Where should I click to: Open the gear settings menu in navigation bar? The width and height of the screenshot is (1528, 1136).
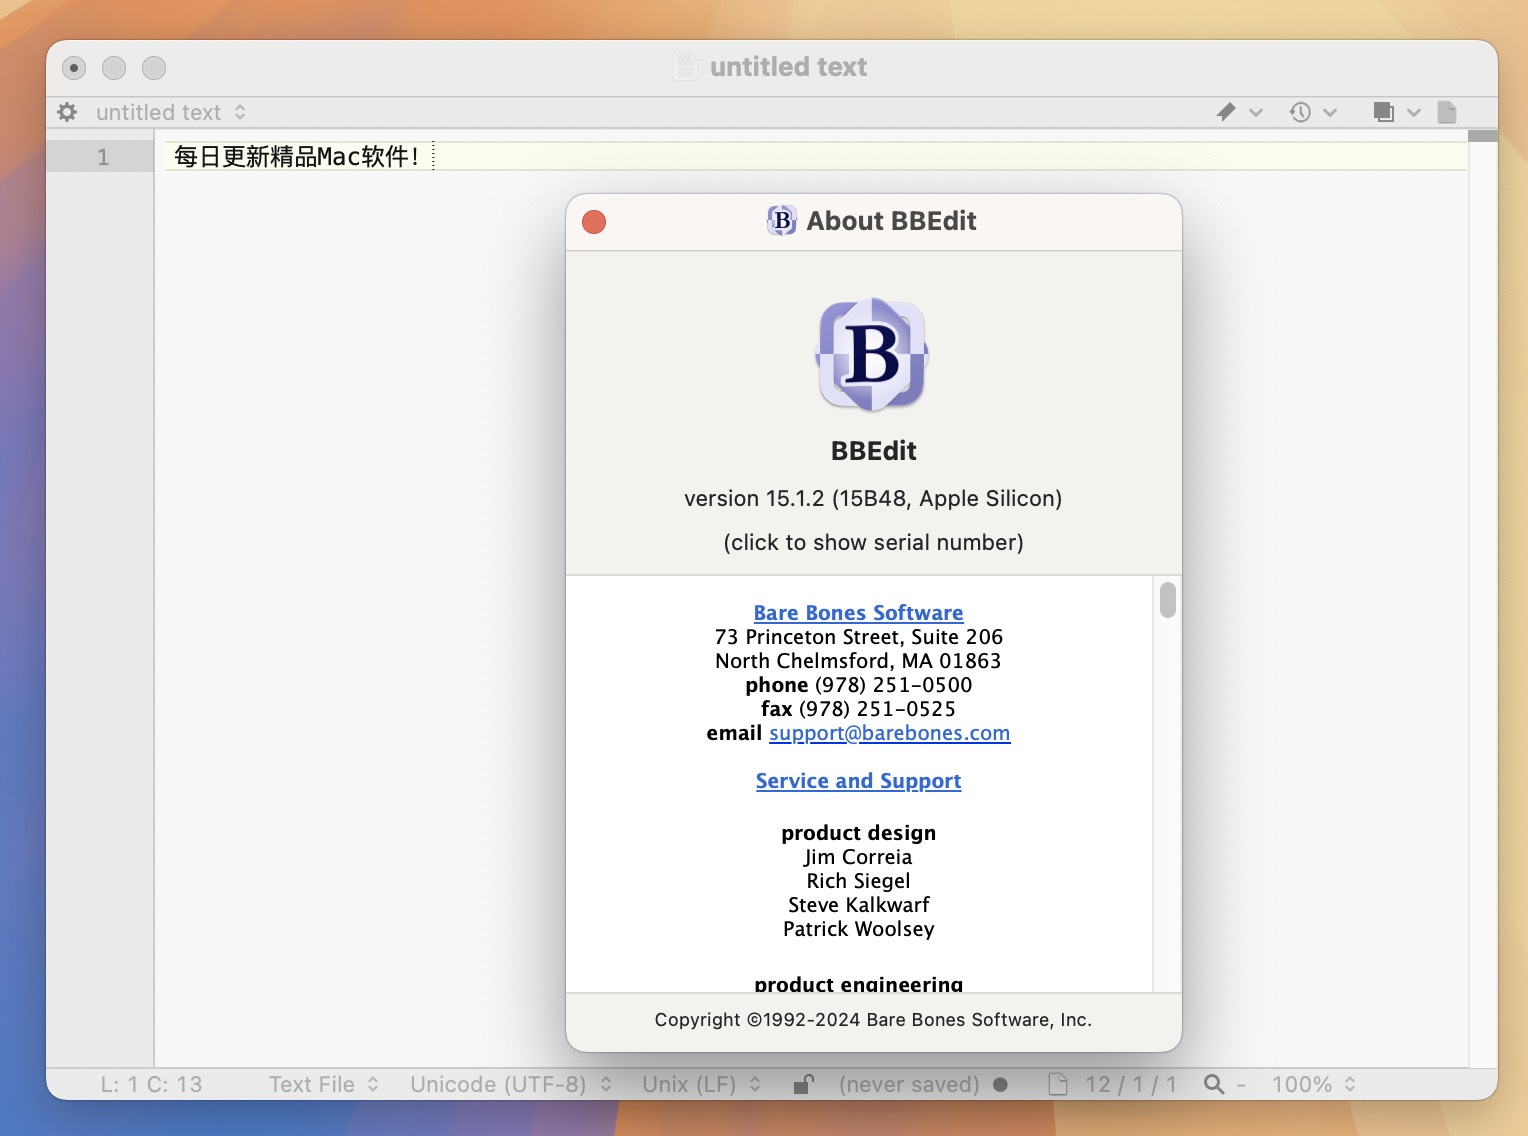[x=67, y=112]
